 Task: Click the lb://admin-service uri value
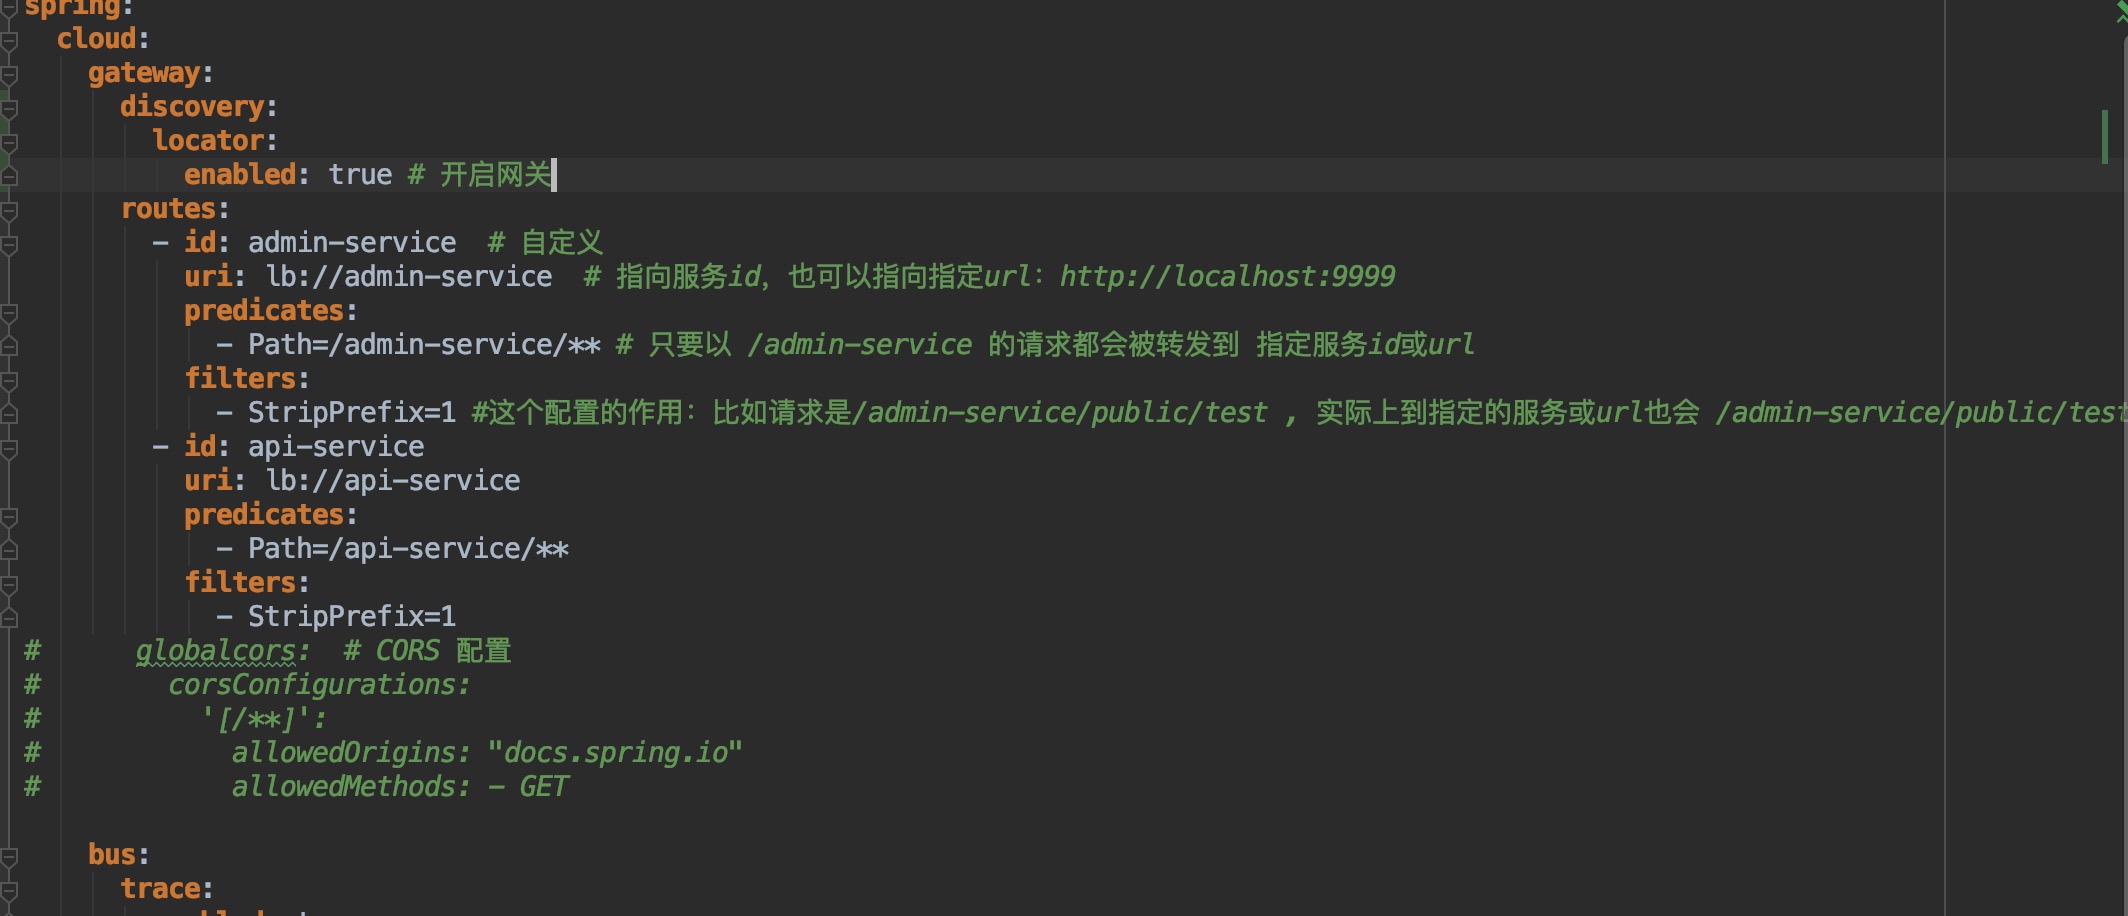pyautogui.click(x=409, y=277)
